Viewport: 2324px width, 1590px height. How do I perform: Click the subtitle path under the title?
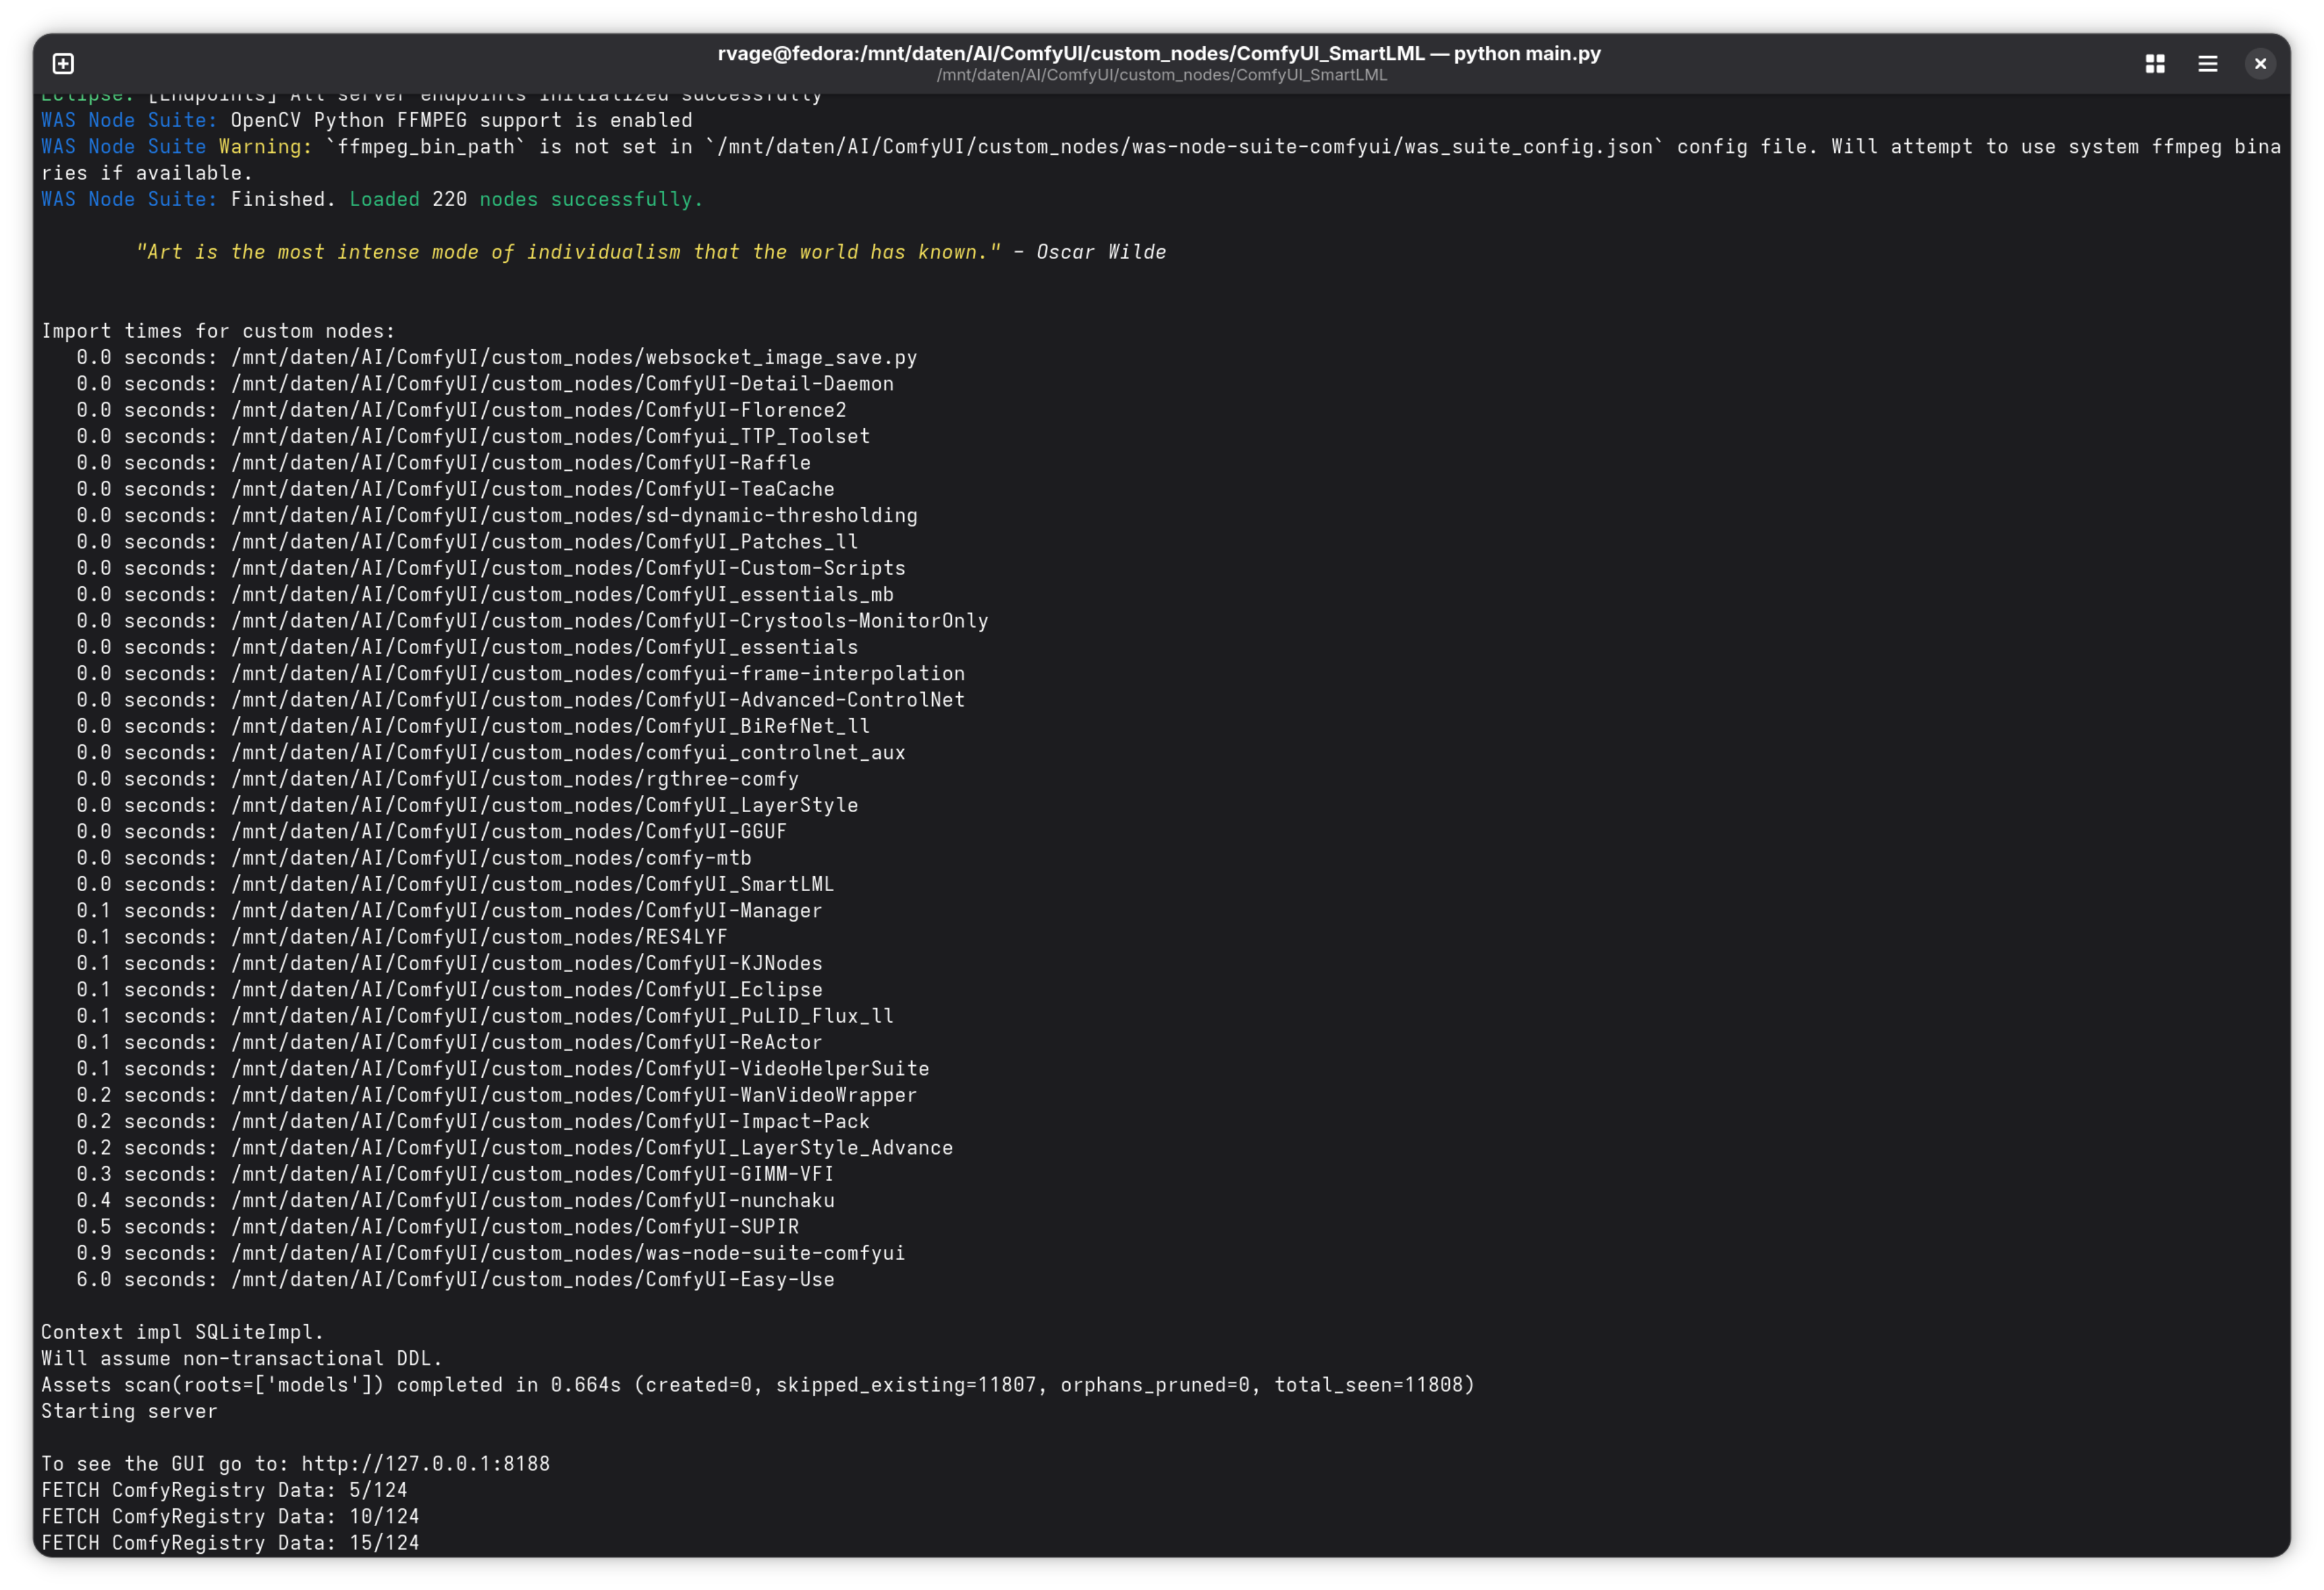1162,76
